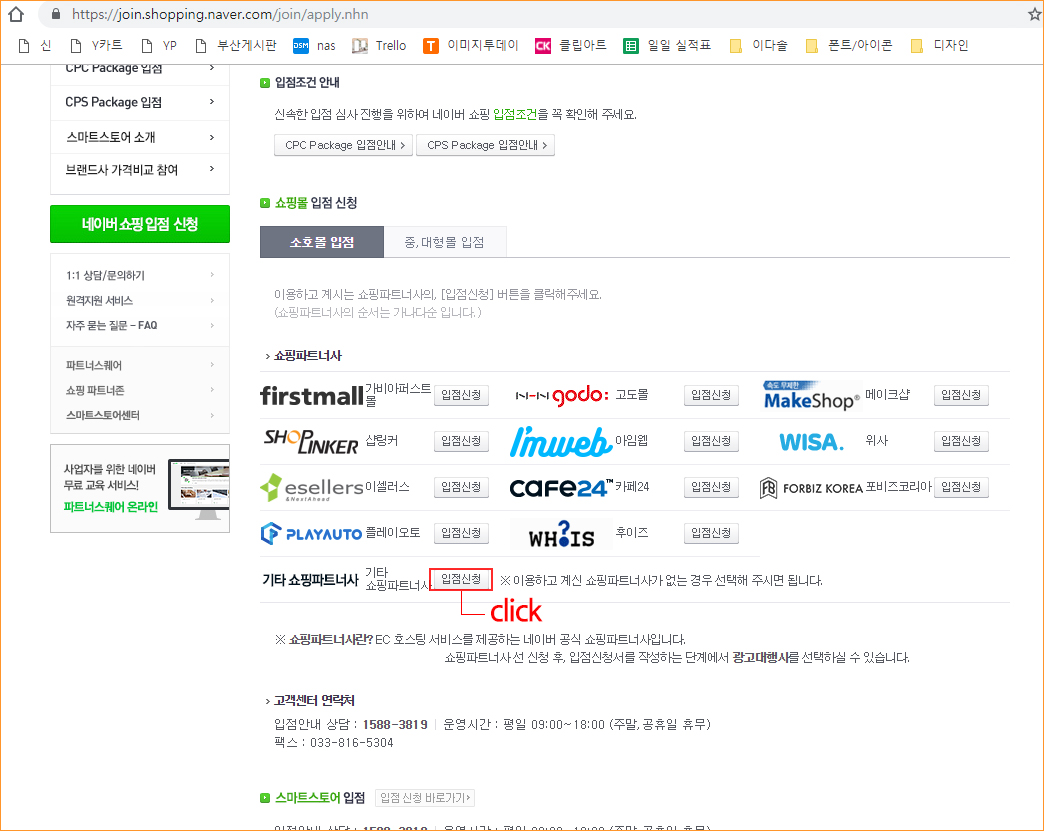Click 입점신청 button for 후이즈
This screenshot has height=831, width=1044.
(x=711, y=533)
